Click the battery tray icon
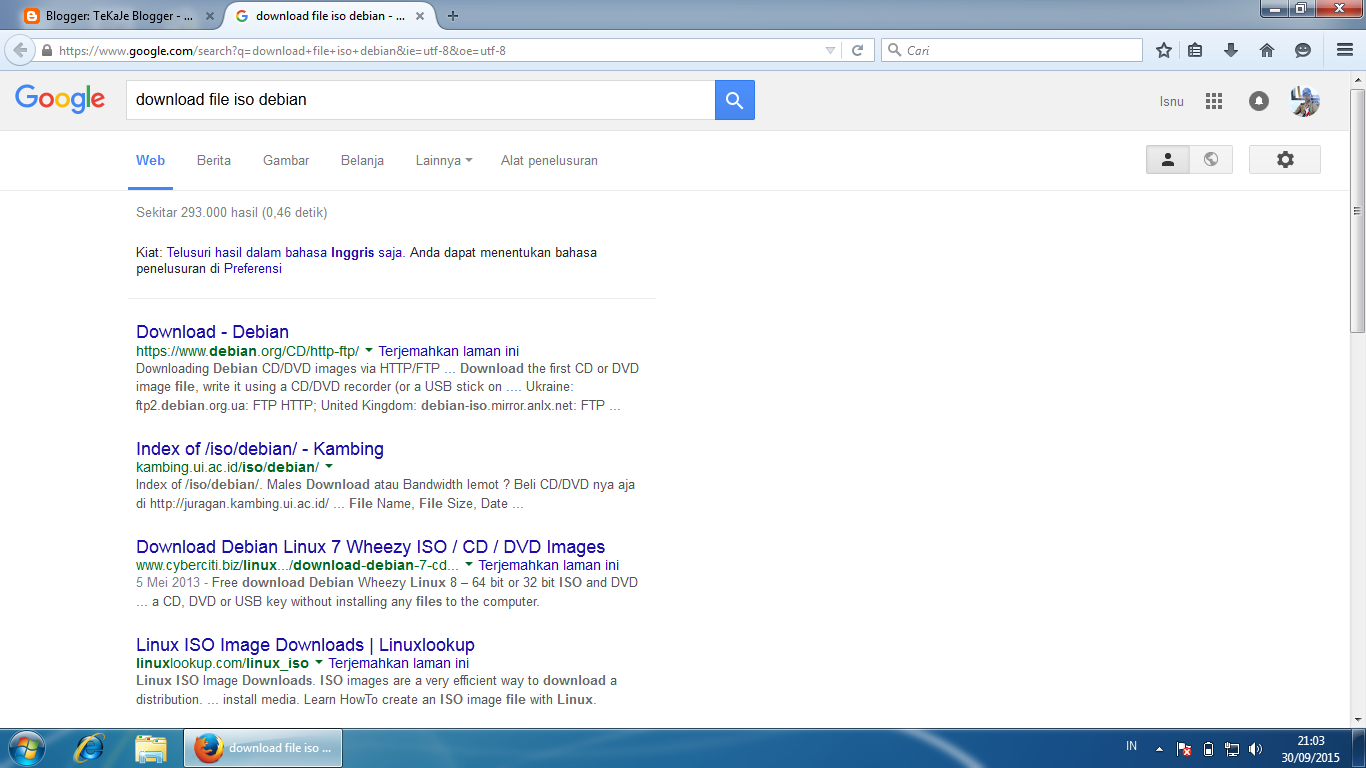 tap(1208, 748)
